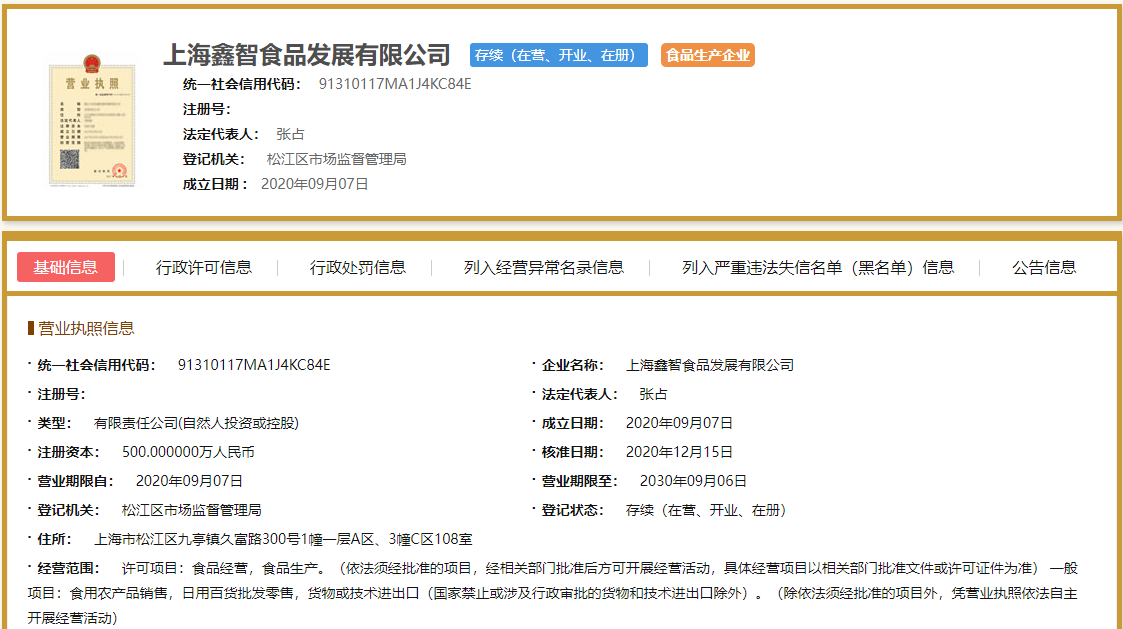Click the 基础信息 tab
The height and width of the screenshot is (629, 1123).
coord(66,267)
